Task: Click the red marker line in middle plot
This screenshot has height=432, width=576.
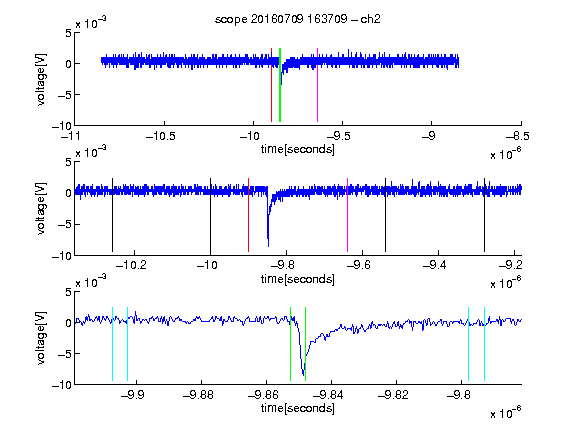Action: point(249,215)
